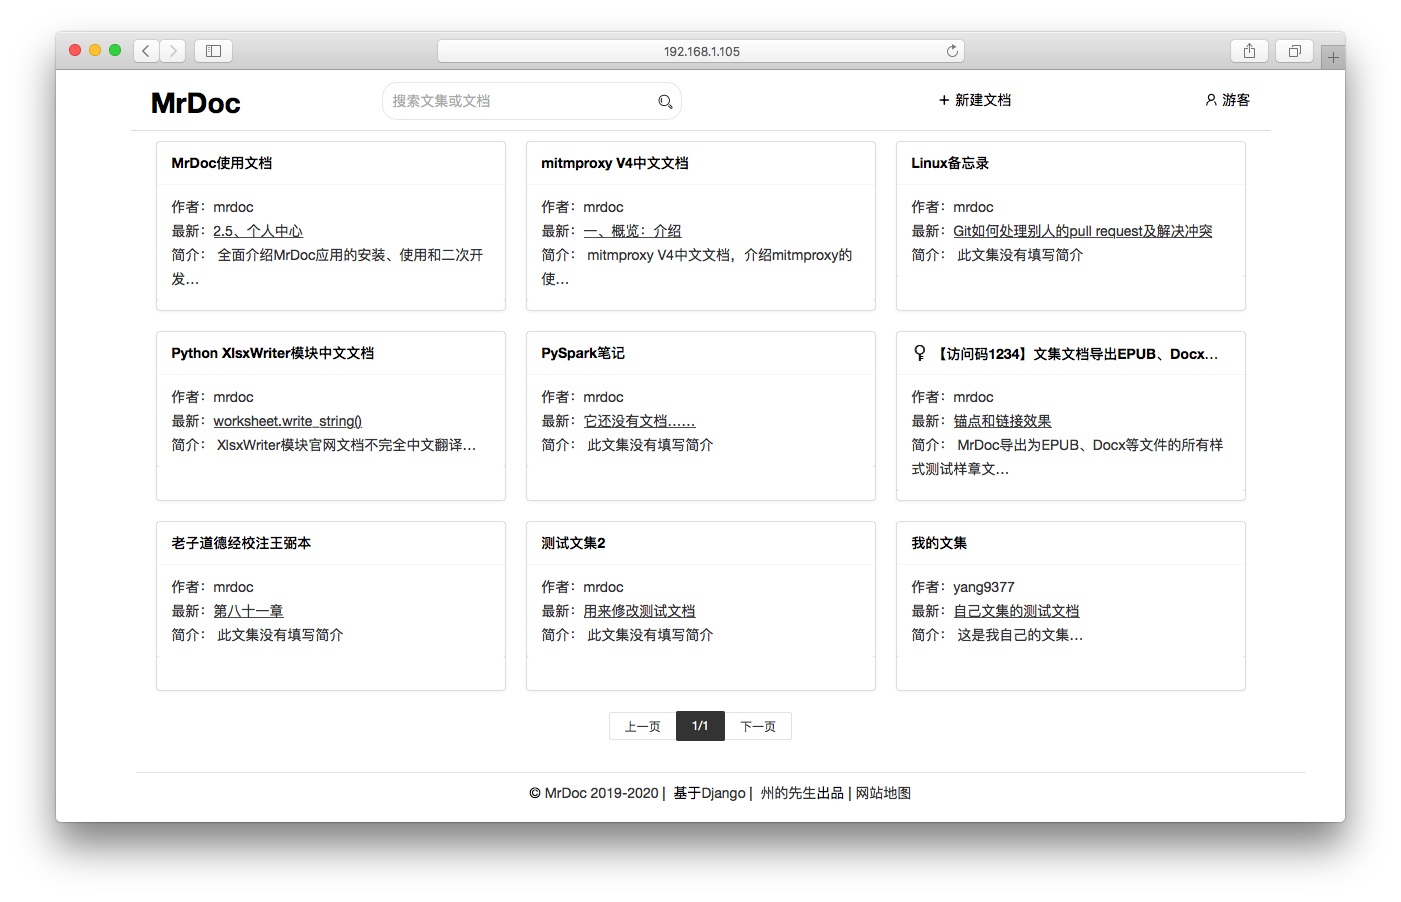Viewport: 1401px width, 902px height.
Task: Click the search magnifier icon
Action: coord(665,101)
